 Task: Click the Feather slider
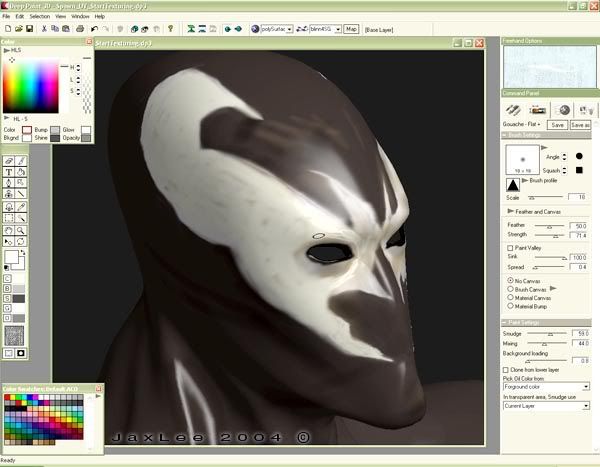pos(549,226)
